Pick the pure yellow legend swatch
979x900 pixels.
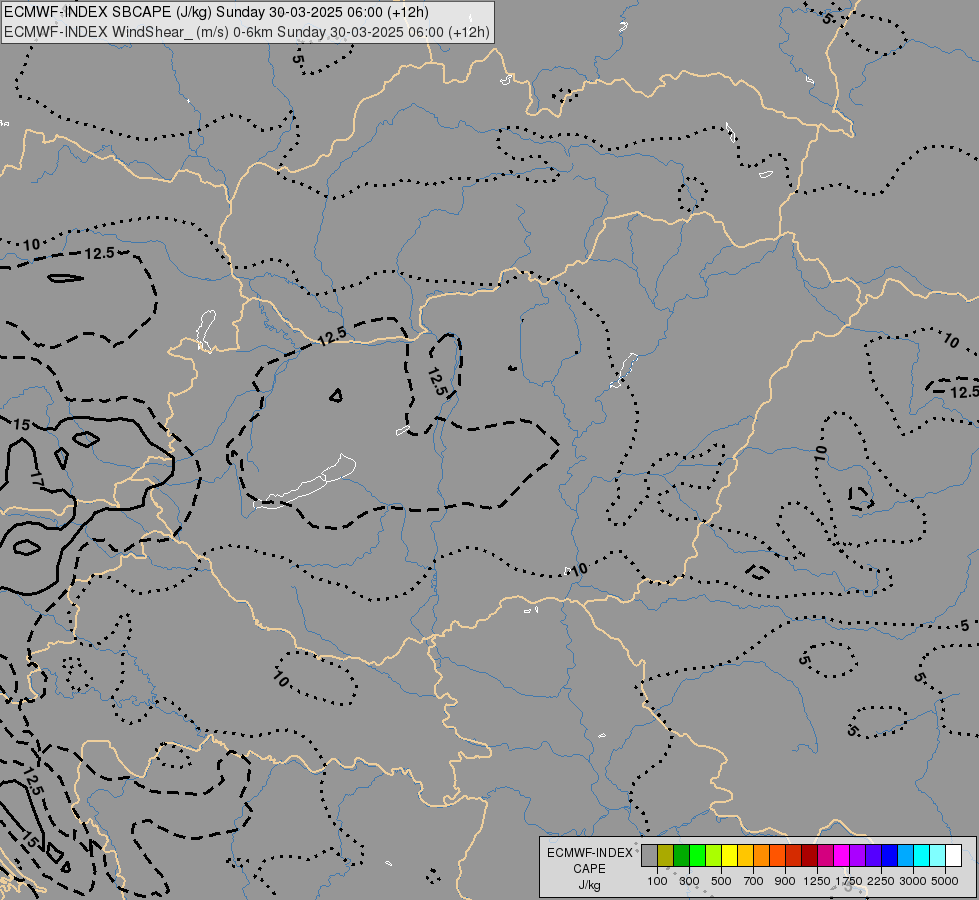[x=729, y=856]
